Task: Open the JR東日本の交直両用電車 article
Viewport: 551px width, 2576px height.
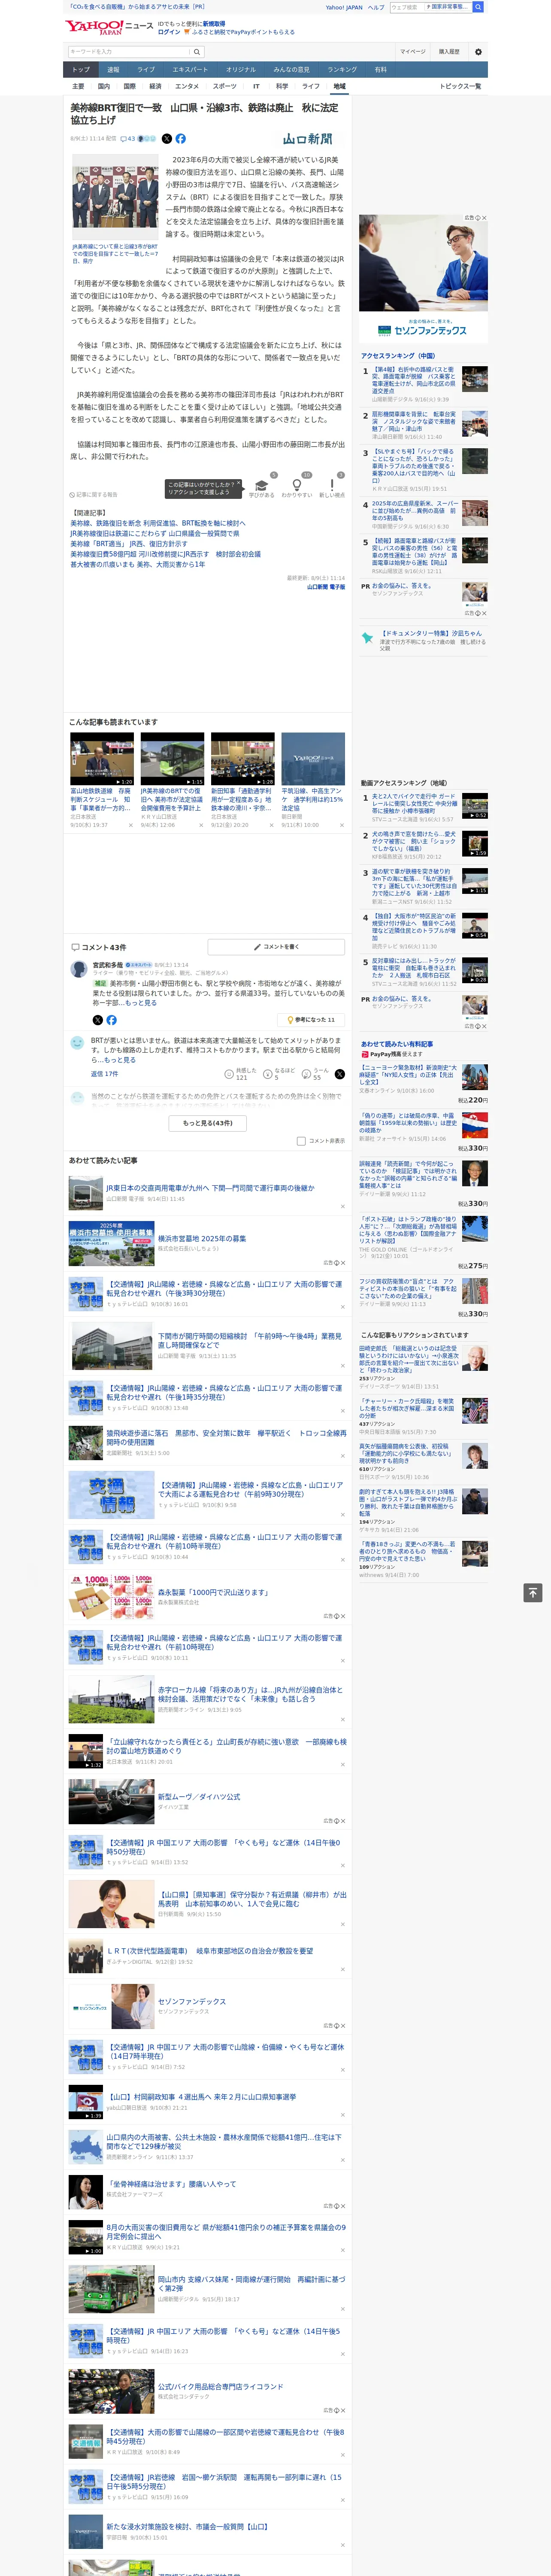Action: (210, 1188)
